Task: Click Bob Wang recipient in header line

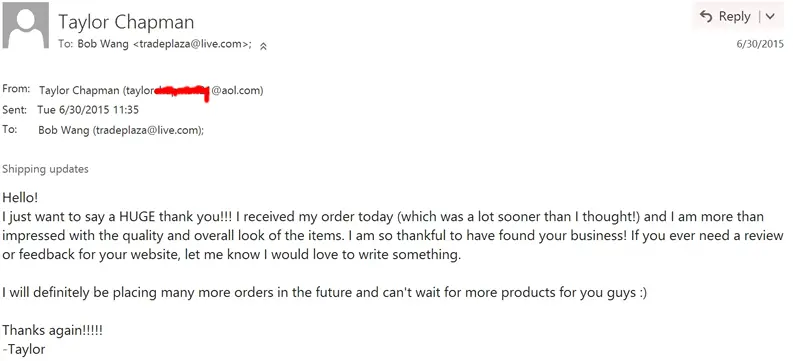Action: [103, 44]
